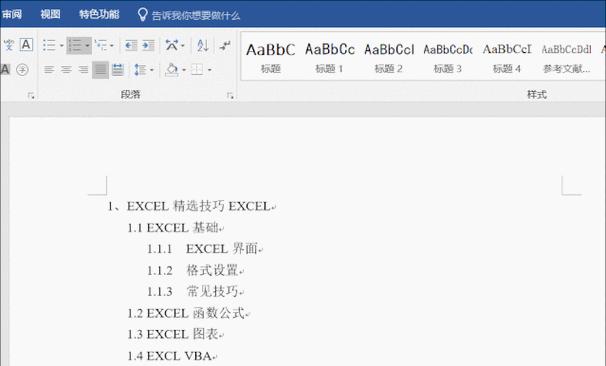Apply the 参考文献 style
The width and height of the screenshot is (606, 366).
tap(567, 58)
